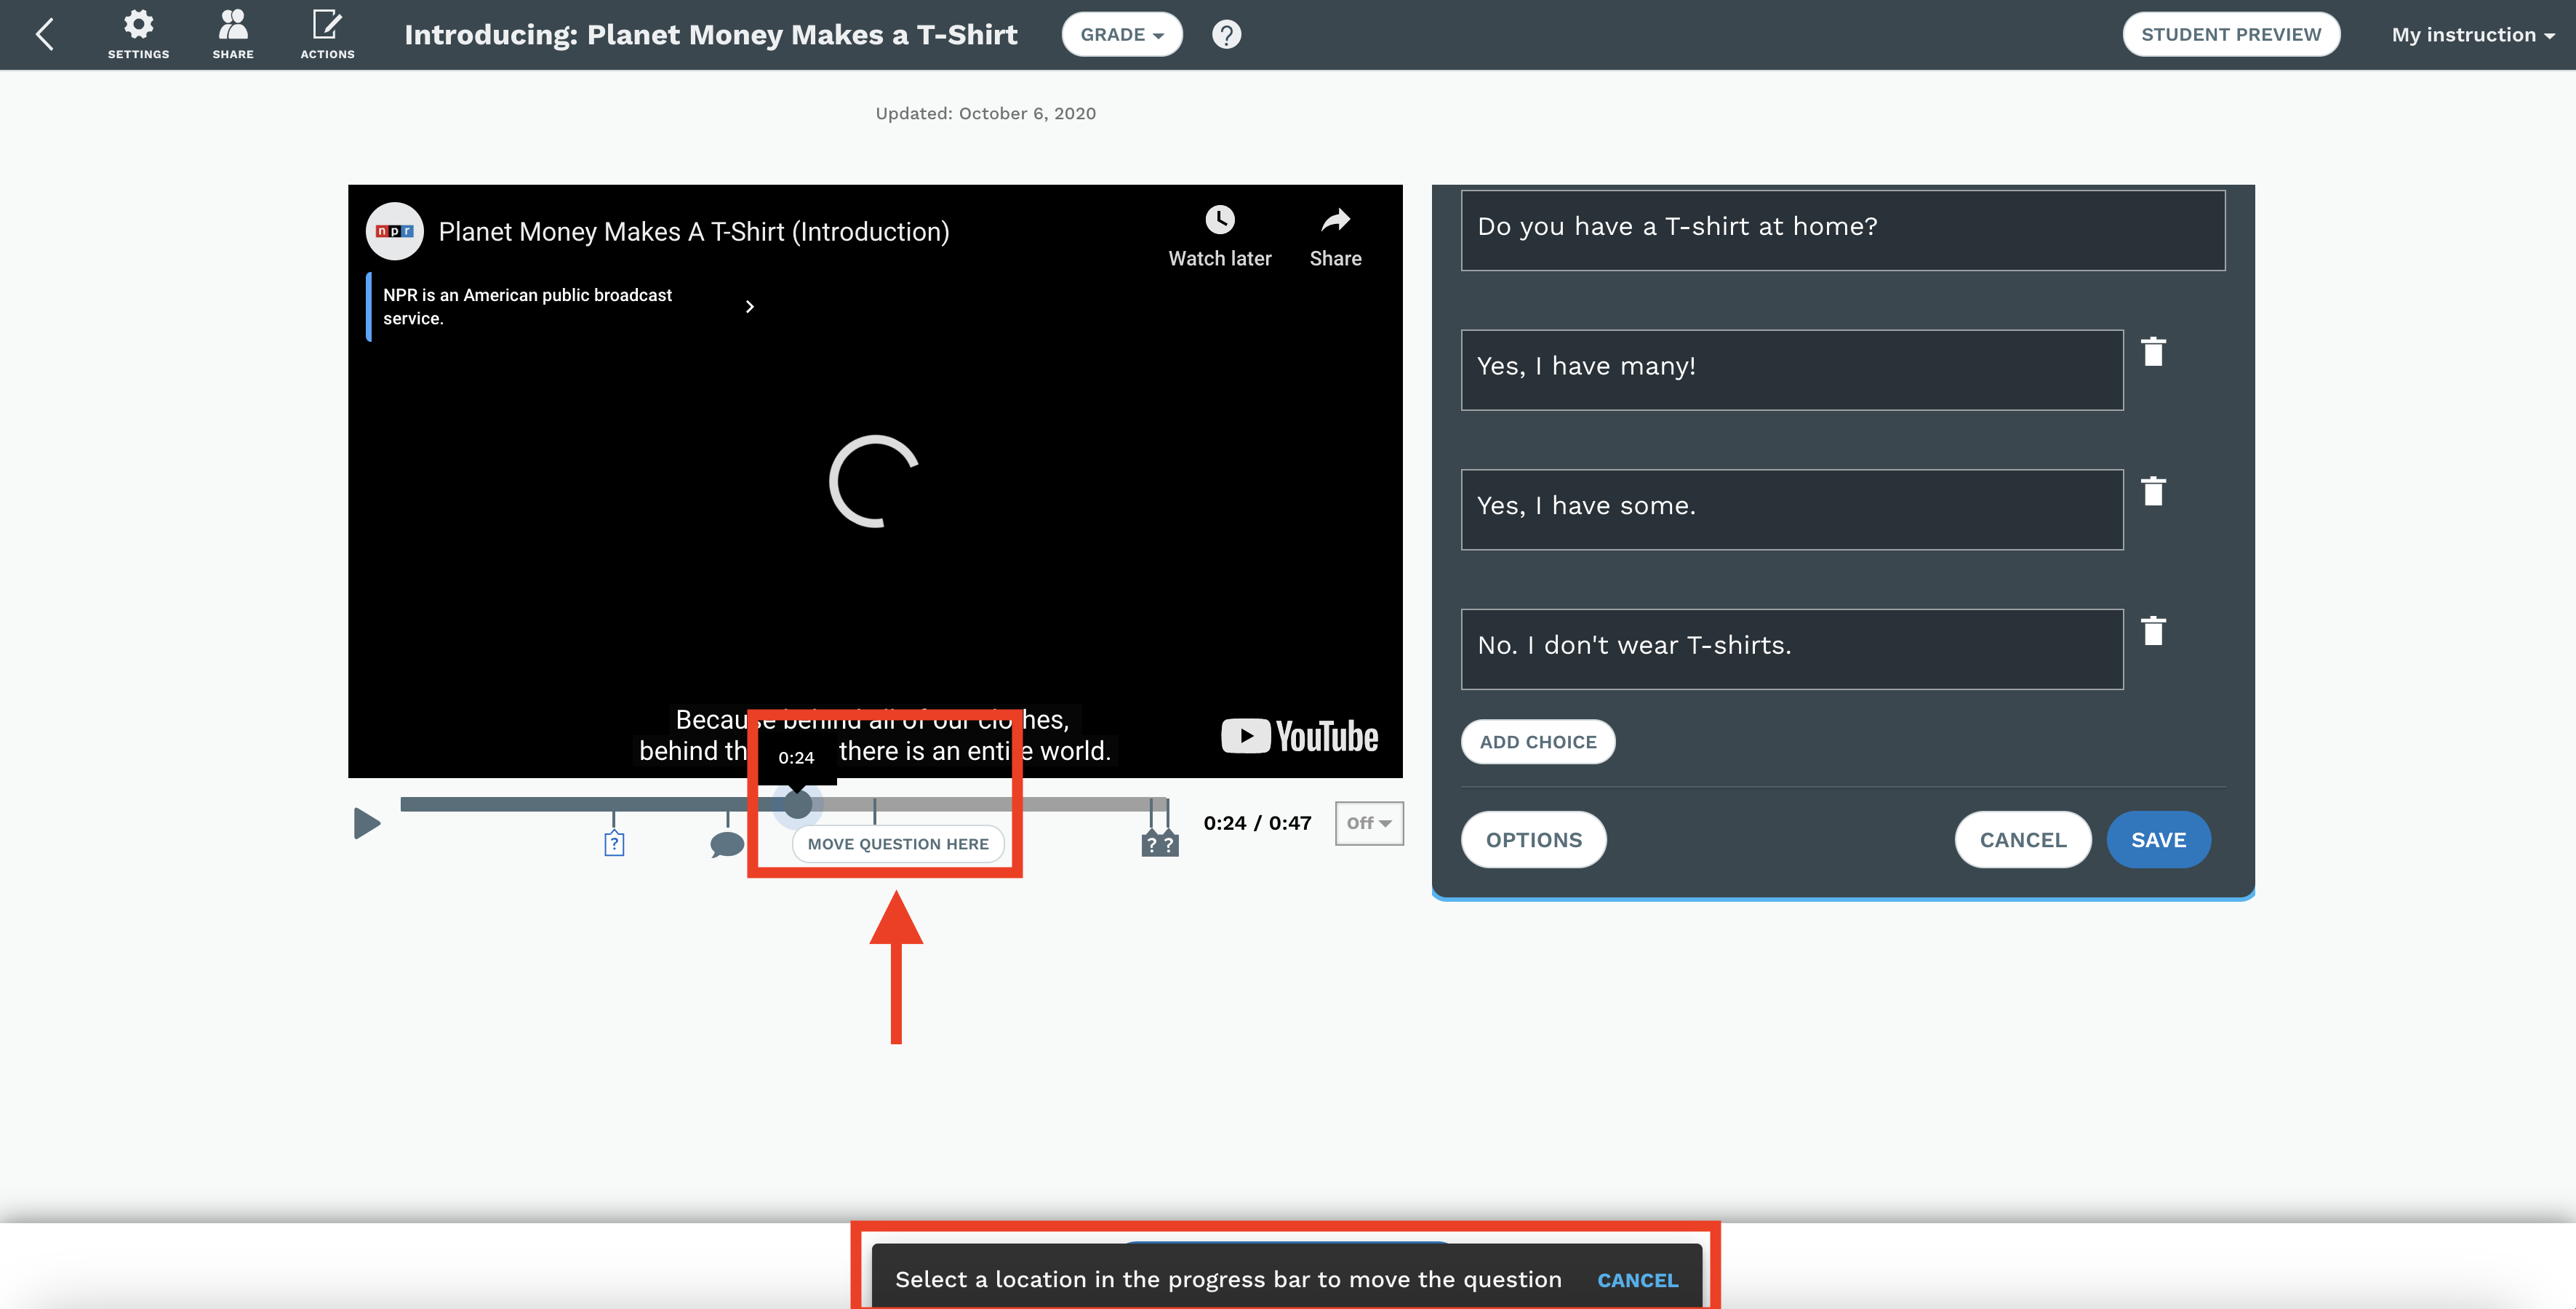Select the multiple-choice question marker on timeline
The height and width of the screenshot is (1309, 2576).
pyautogui.click(x=614, y=844)
